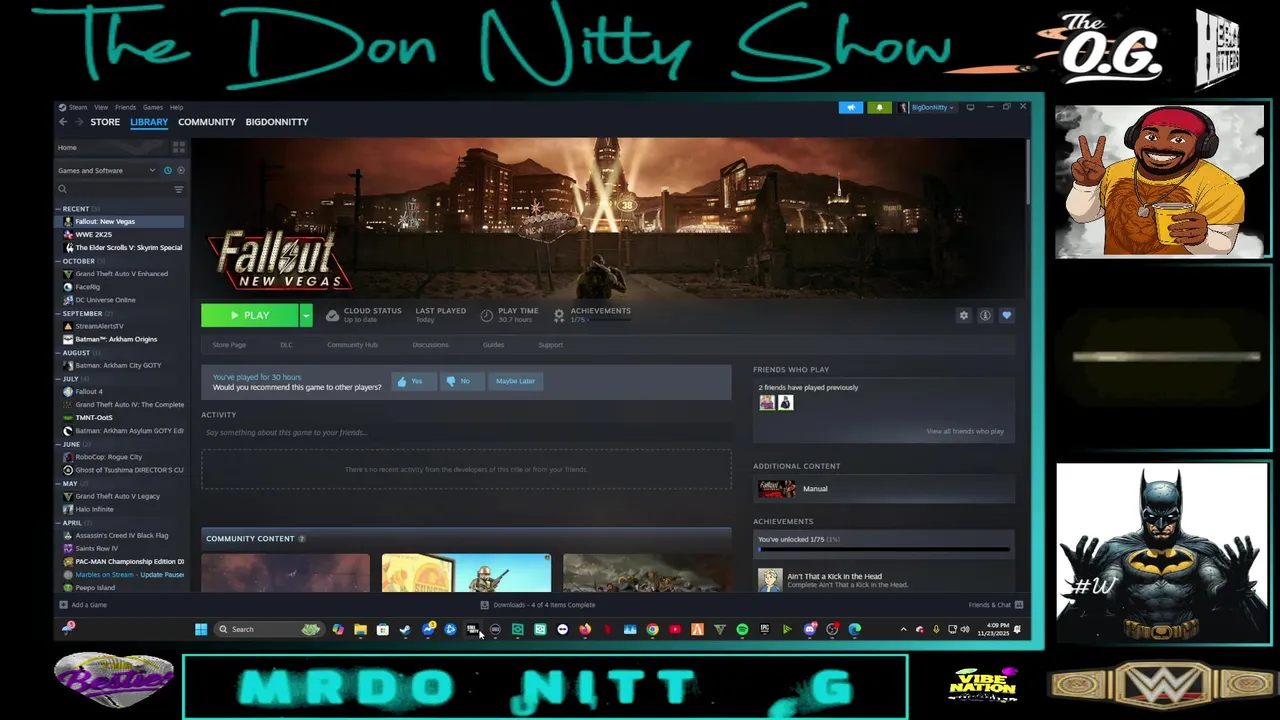Open the Manual additional content item
Screen dimensions: 1280x720
tap(884, 489)
